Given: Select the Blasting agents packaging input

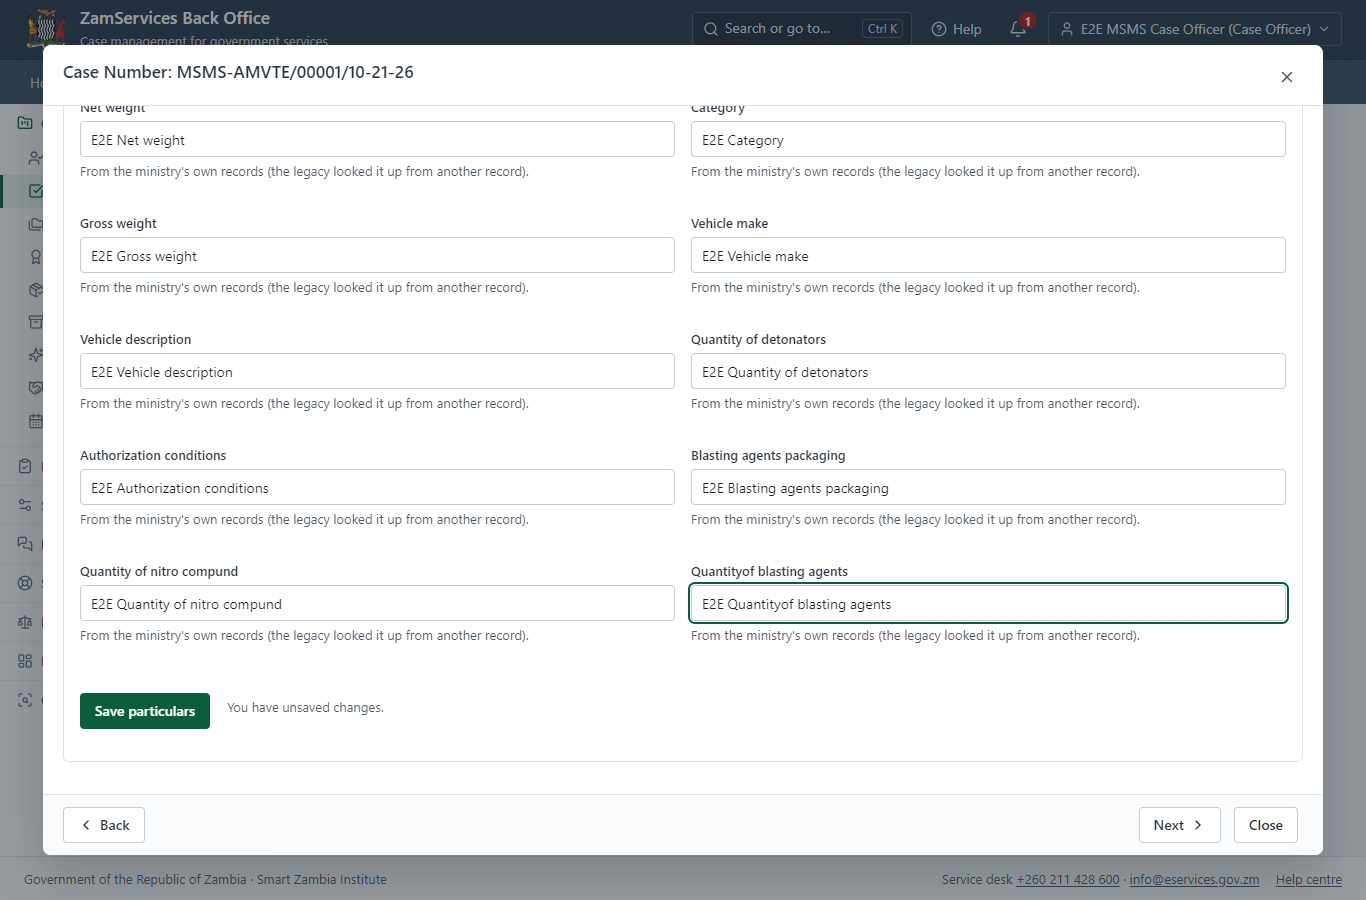Looking at the screenshot, I should pos(988,487).
